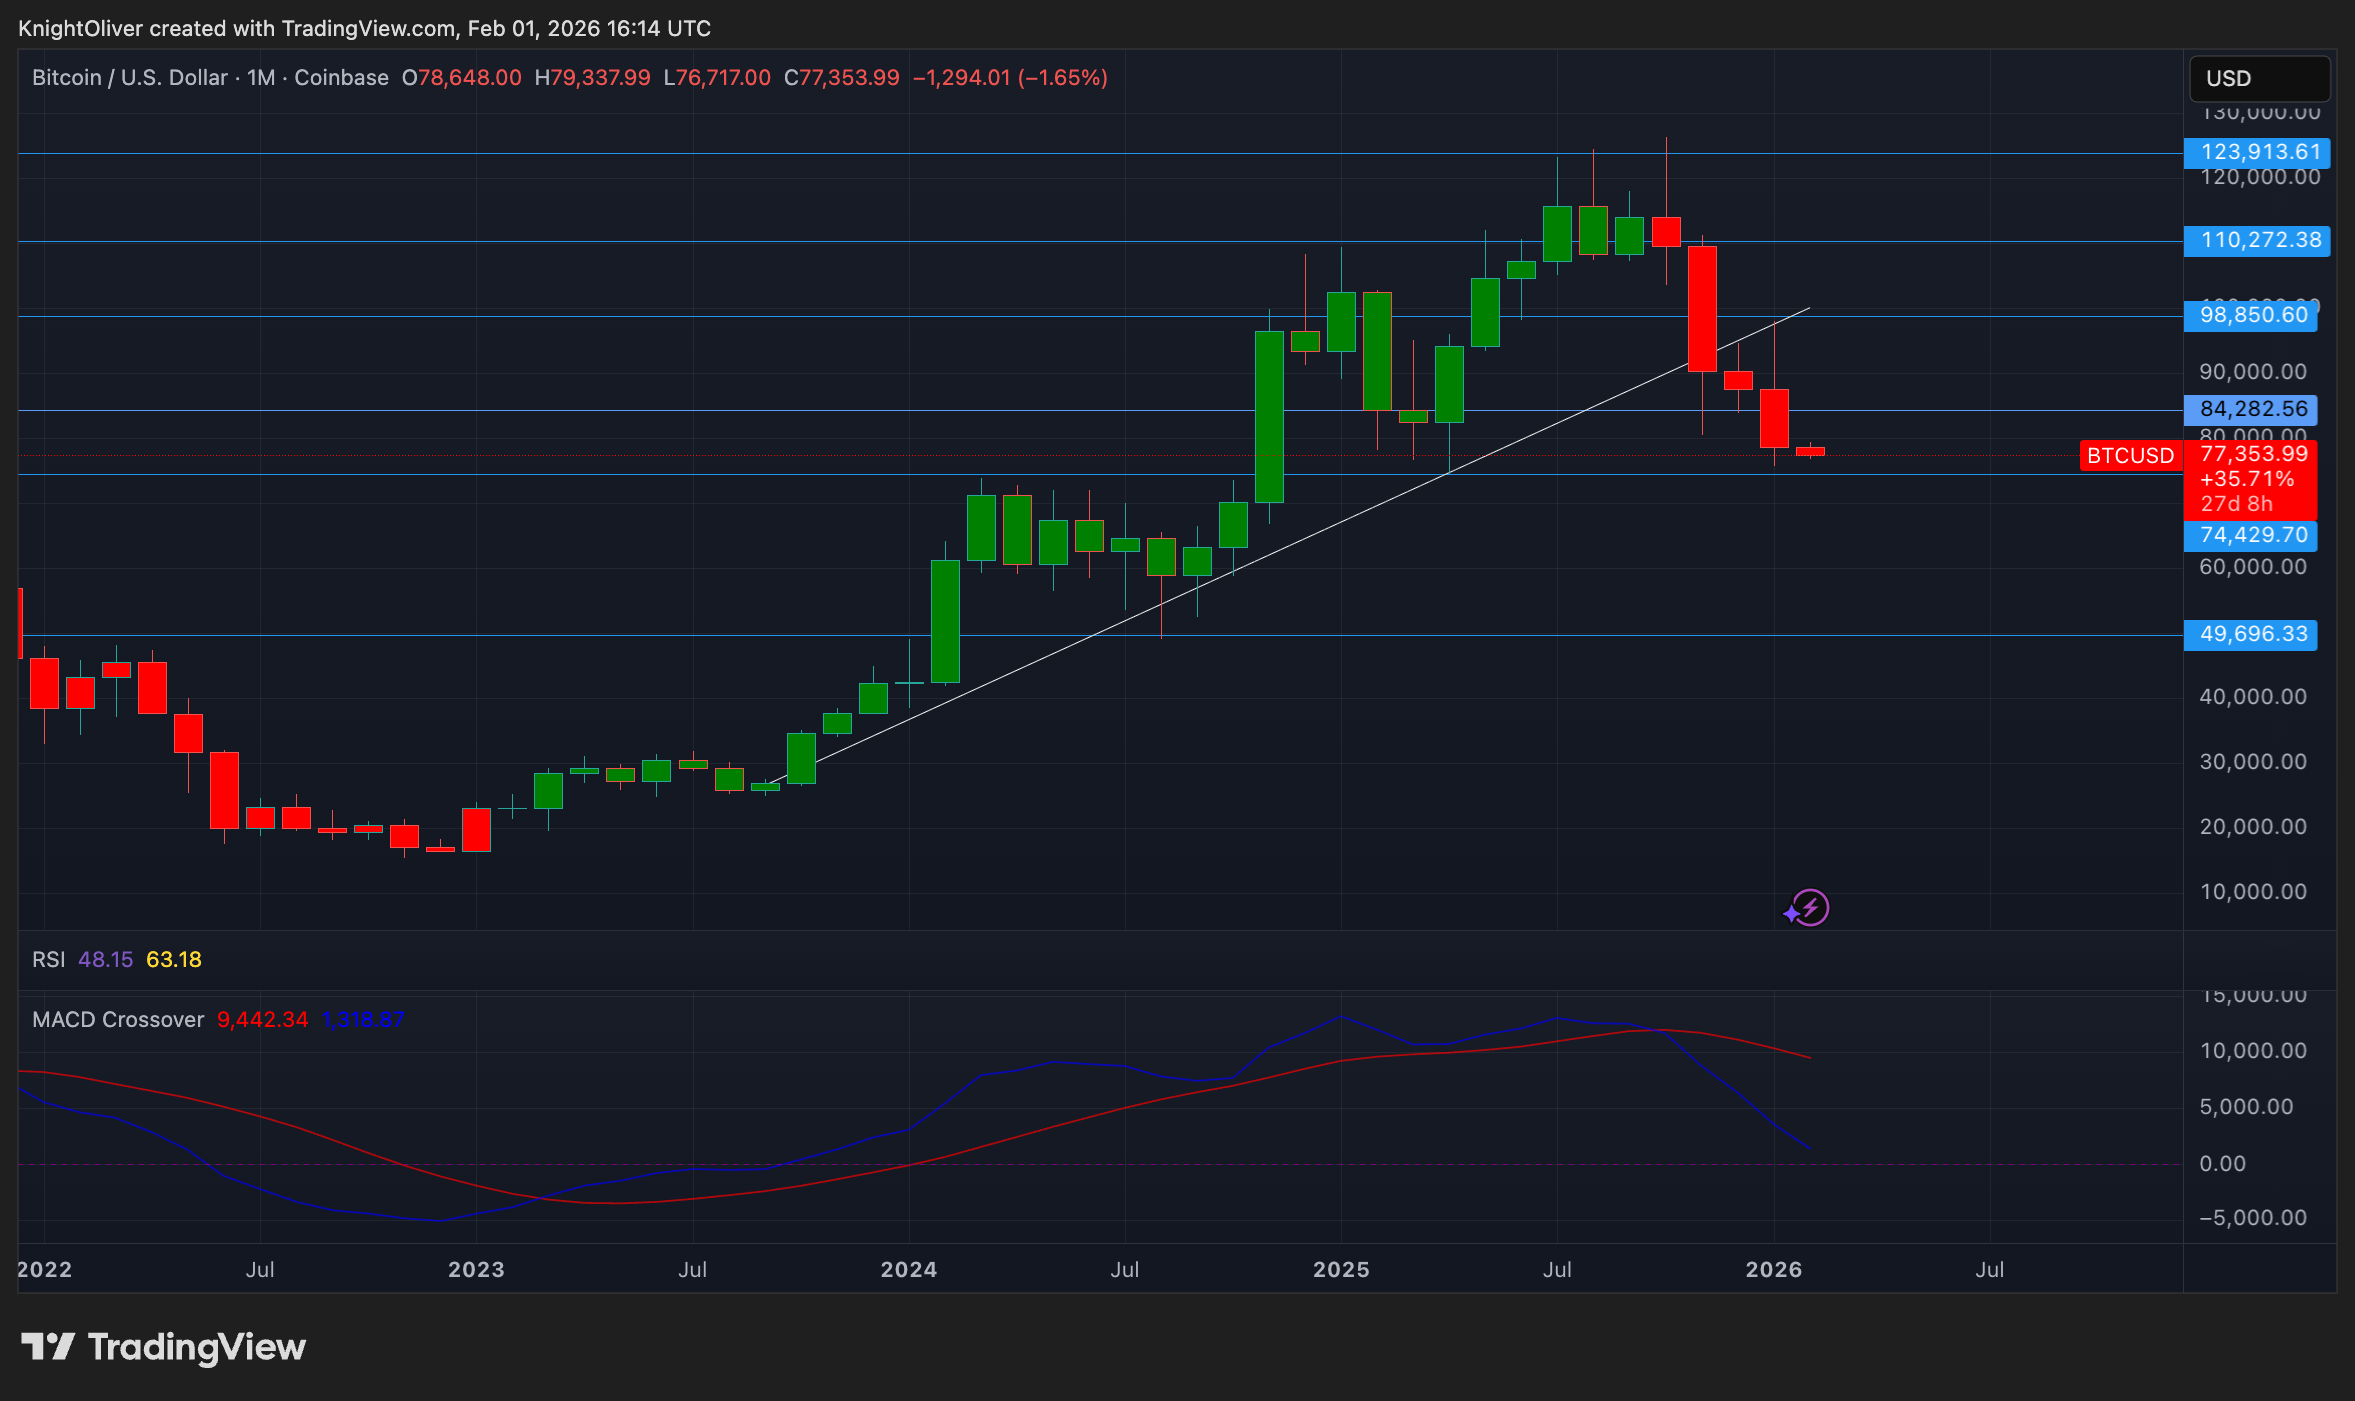This screenshot has width=2355, height=1401.
Task: Click the Bitcoin / U.S. Dollar symbol title
Action: 130,78
